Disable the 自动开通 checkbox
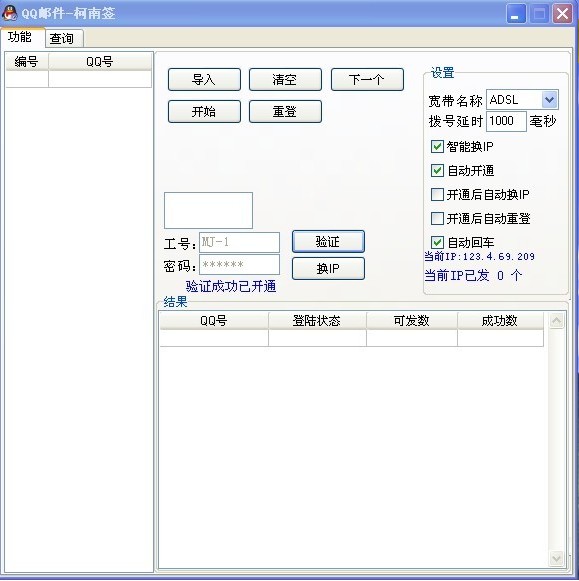The image size is (579, 581). (x=437, y=170)
